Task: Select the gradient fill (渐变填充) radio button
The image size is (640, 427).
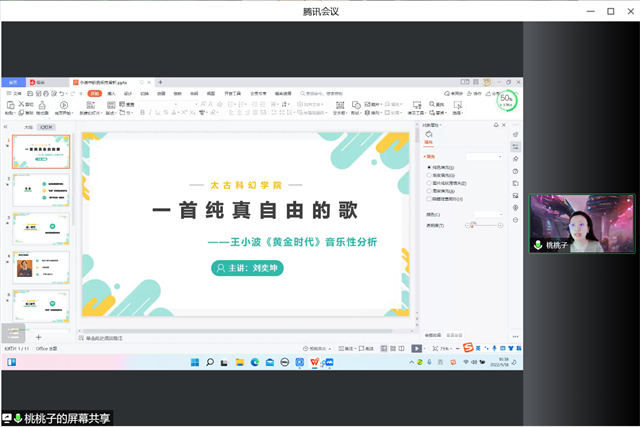Action: tap(429, 175)
